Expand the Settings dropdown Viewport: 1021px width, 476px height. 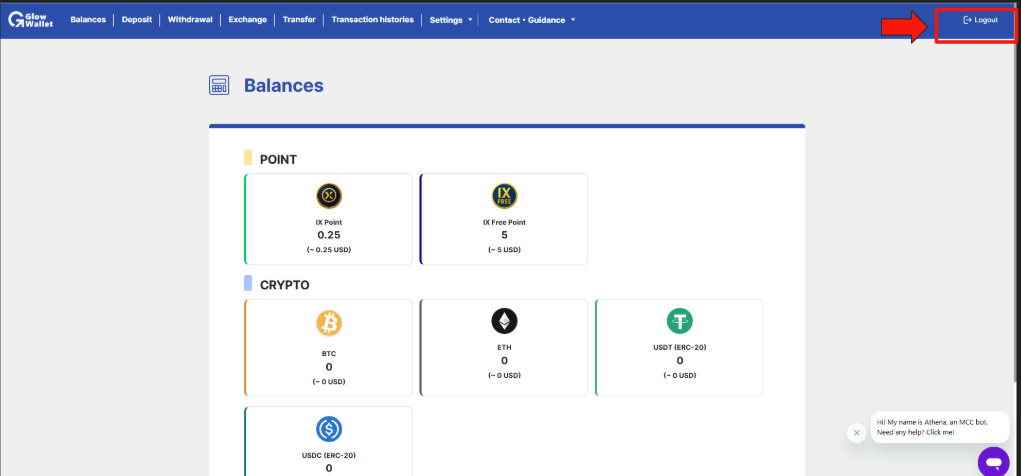tap(451, 20)
